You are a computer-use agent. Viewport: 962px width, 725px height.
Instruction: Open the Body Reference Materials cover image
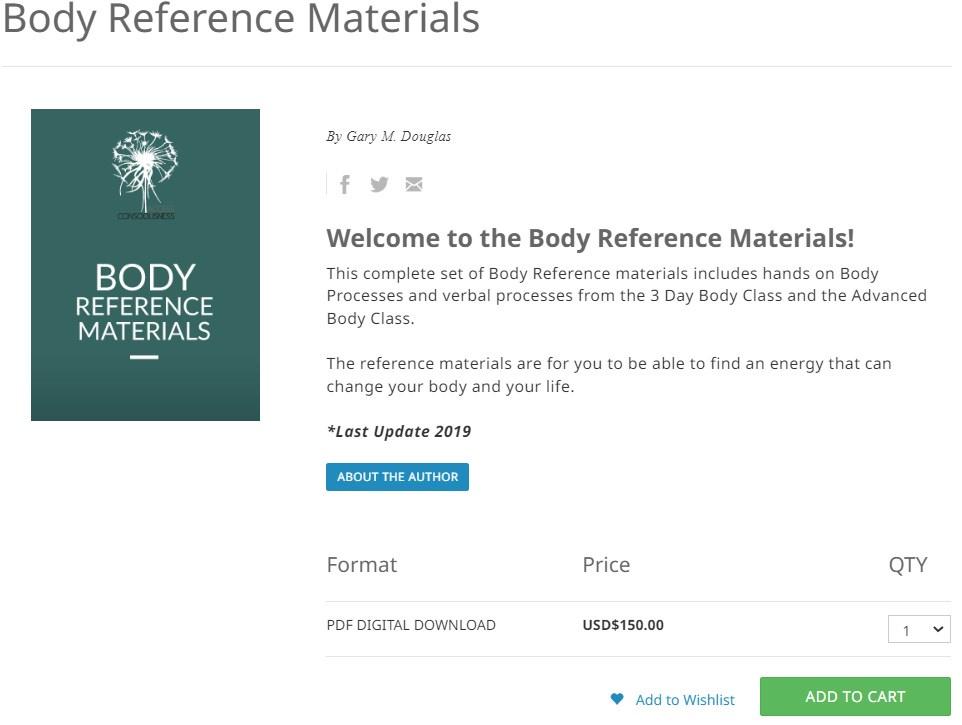[145, 264]
